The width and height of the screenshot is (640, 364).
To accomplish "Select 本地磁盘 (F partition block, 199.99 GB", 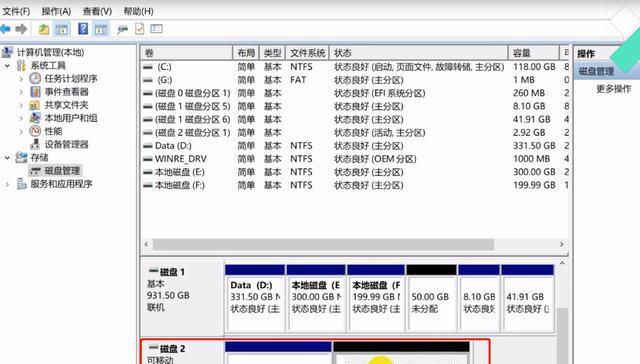I will point(376,298).
